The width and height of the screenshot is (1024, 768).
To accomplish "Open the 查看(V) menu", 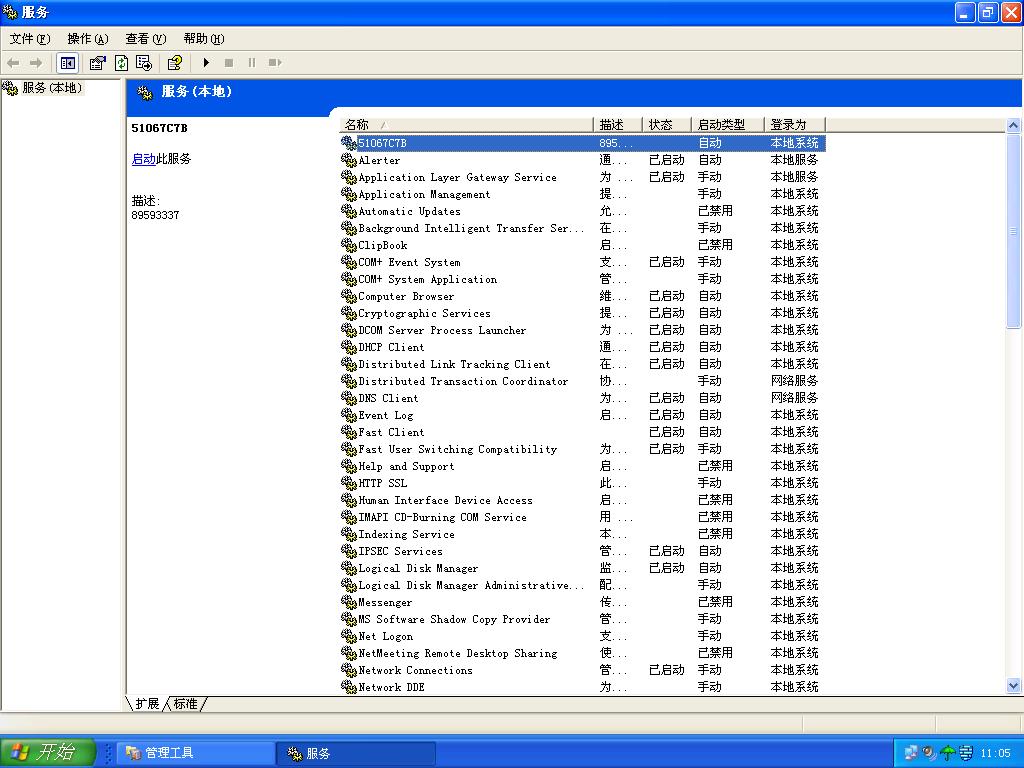I will pos(145,39).
